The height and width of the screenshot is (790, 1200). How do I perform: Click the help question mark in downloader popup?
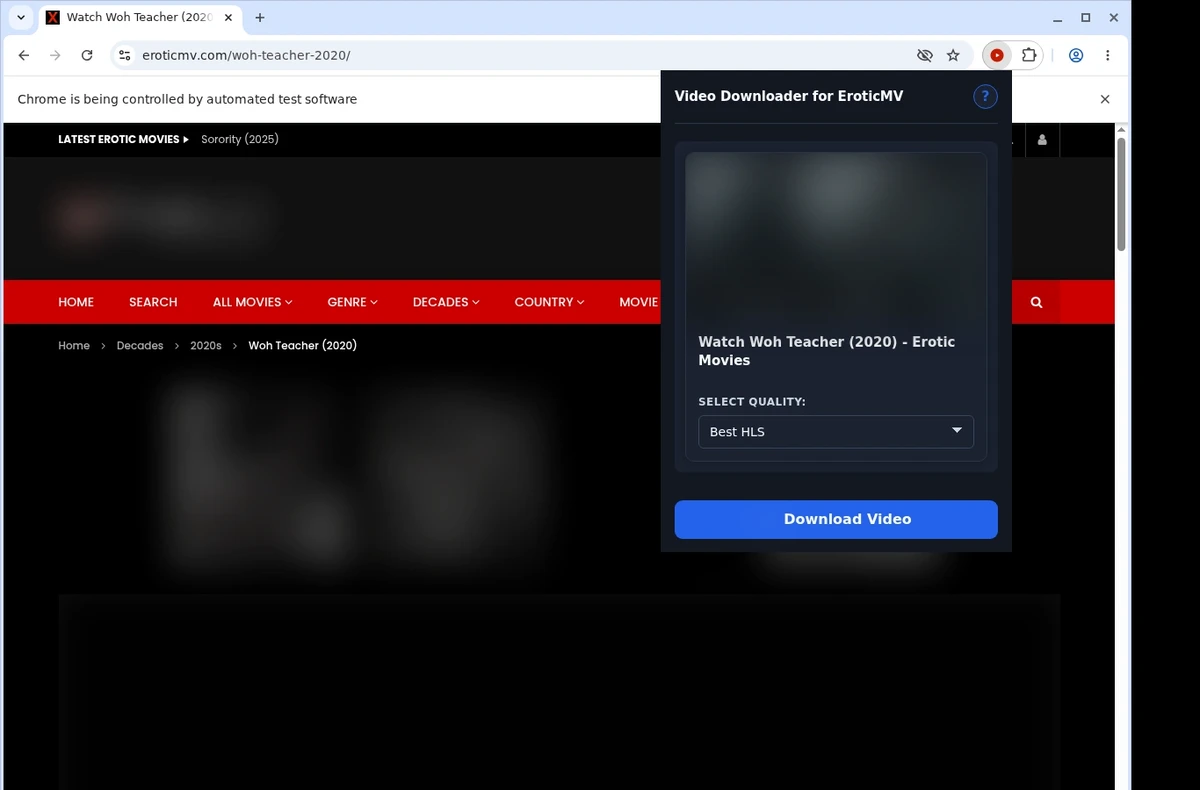[x=985, y=96]
